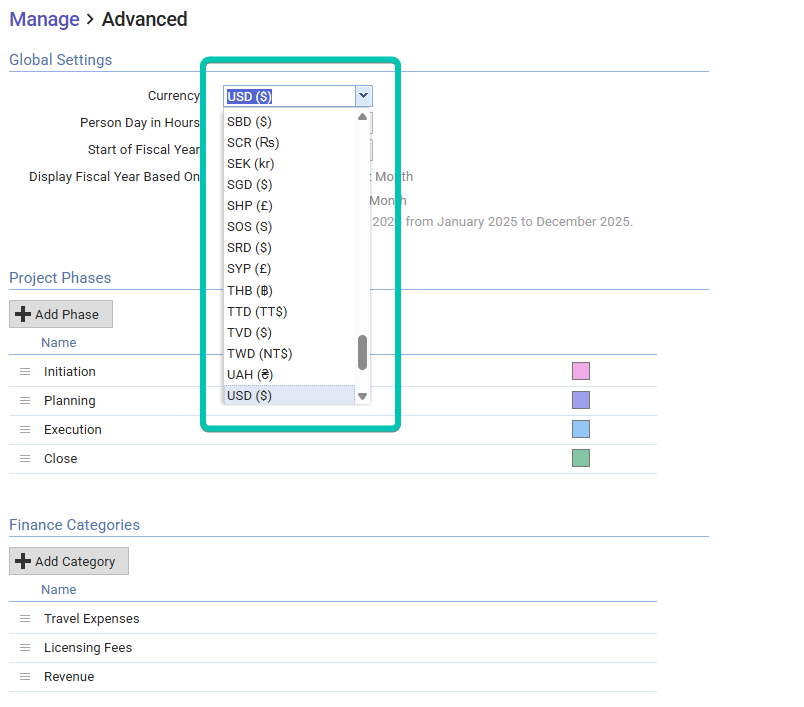Select UAH (₴) in the currency list
Viewport: 804px width, 707px height.
point(250,375)
